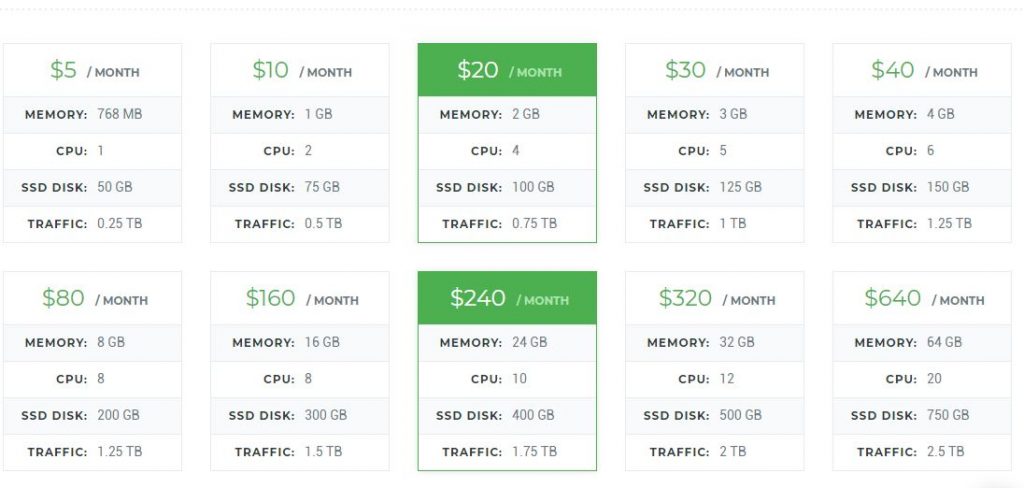Select the 150 GB SSD disk row
This screenshot has height=488, width=1024.
pyautogui.click(x=922, y=187)
